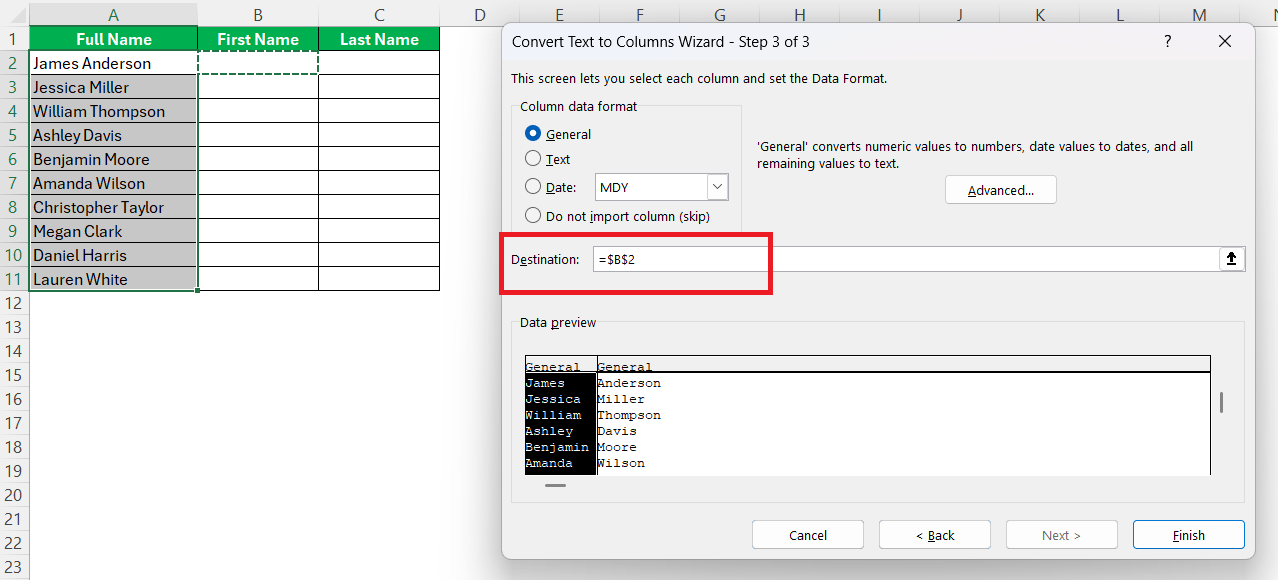1278x580 pixels.
Task: Click empty cell B2 under First Name
Action: pyautogui.click(x=258, y=63)
